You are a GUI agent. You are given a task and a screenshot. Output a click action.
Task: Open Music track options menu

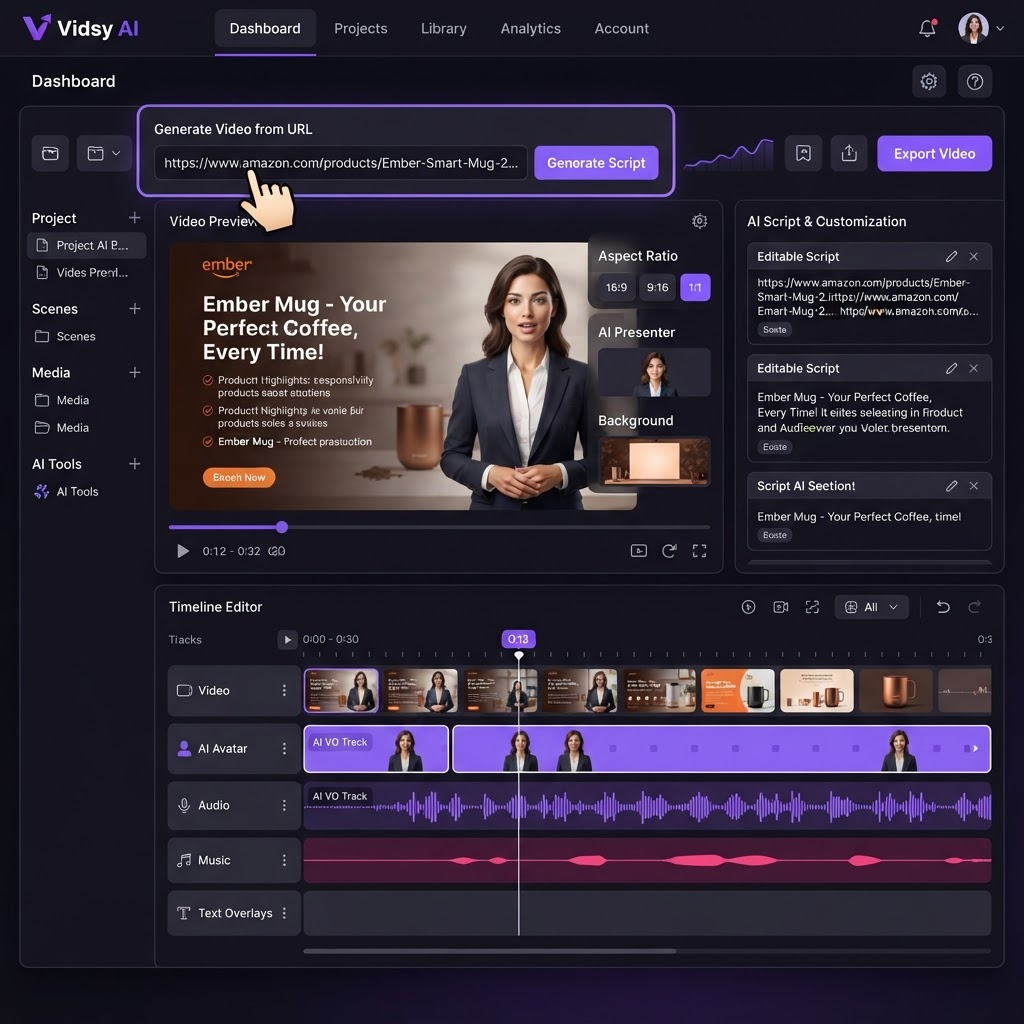pos(284,860)
